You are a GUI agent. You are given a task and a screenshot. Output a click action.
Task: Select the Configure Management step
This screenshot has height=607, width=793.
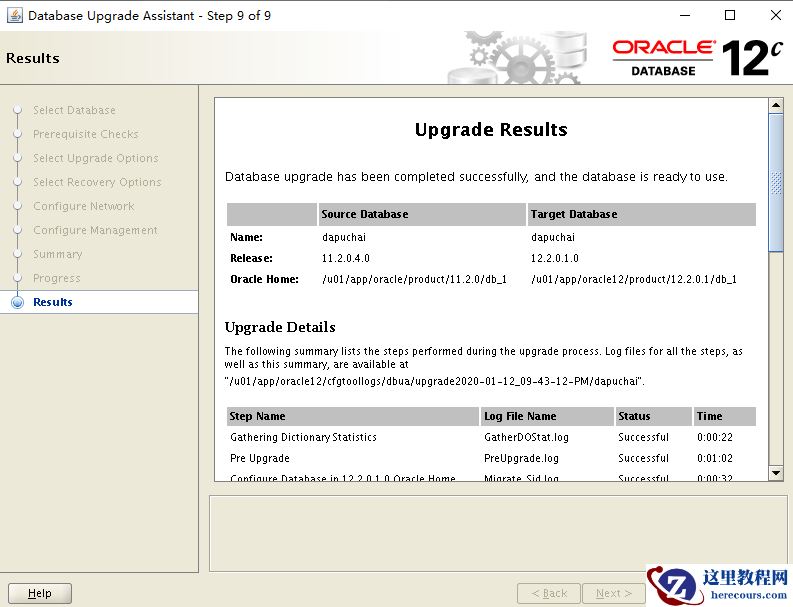click(x=95, y=230)
